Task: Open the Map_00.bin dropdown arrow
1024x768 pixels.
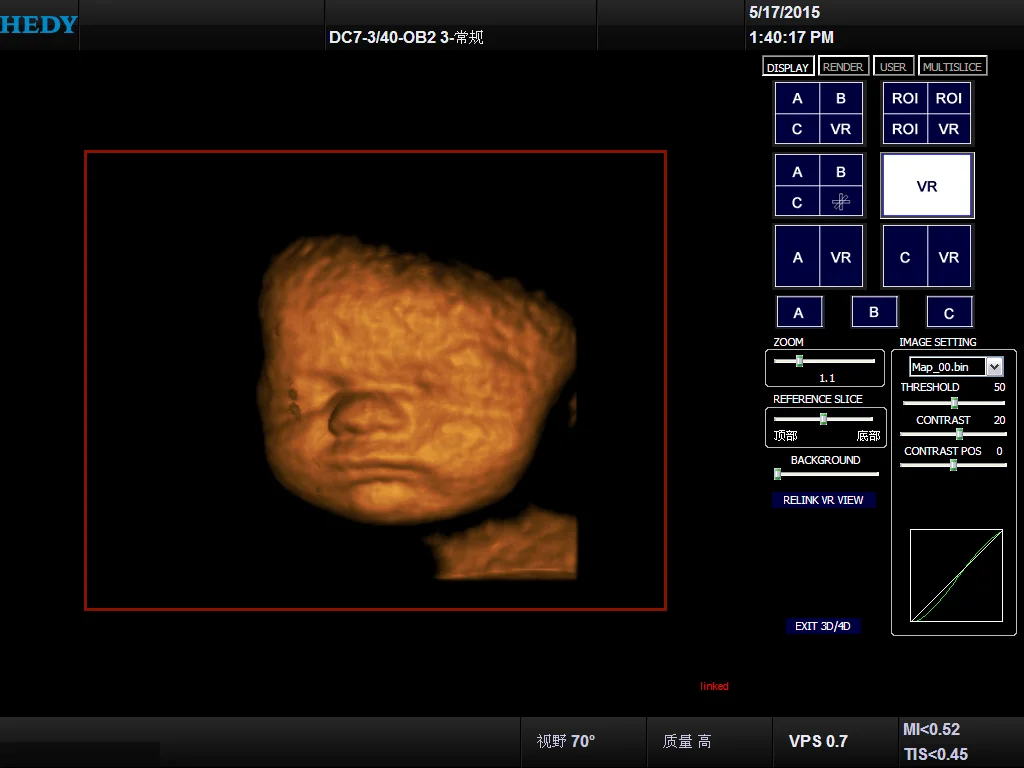Action: tap(994, 367)
